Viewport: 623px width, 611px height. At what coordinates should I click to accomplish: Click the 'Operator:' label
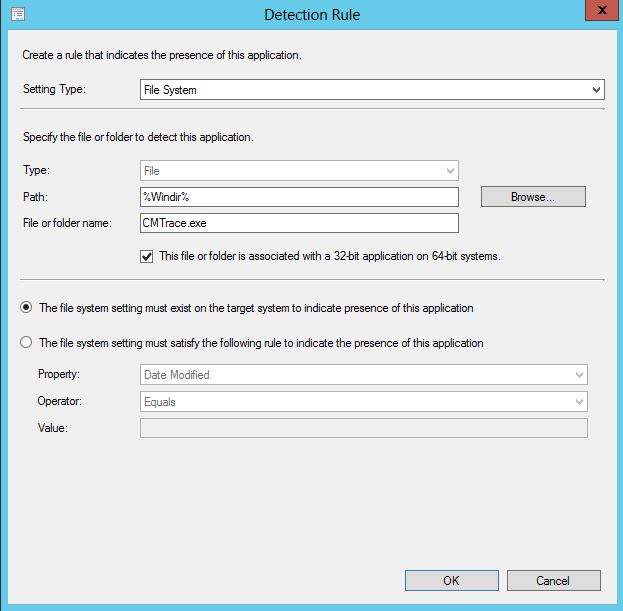[x=60, y=401]
